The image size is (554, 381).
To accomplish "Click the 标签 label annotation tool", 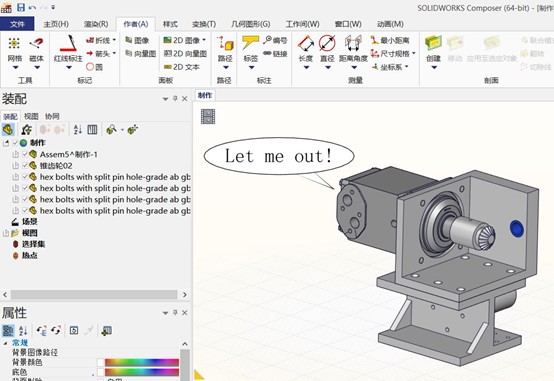I will (251, 49).
